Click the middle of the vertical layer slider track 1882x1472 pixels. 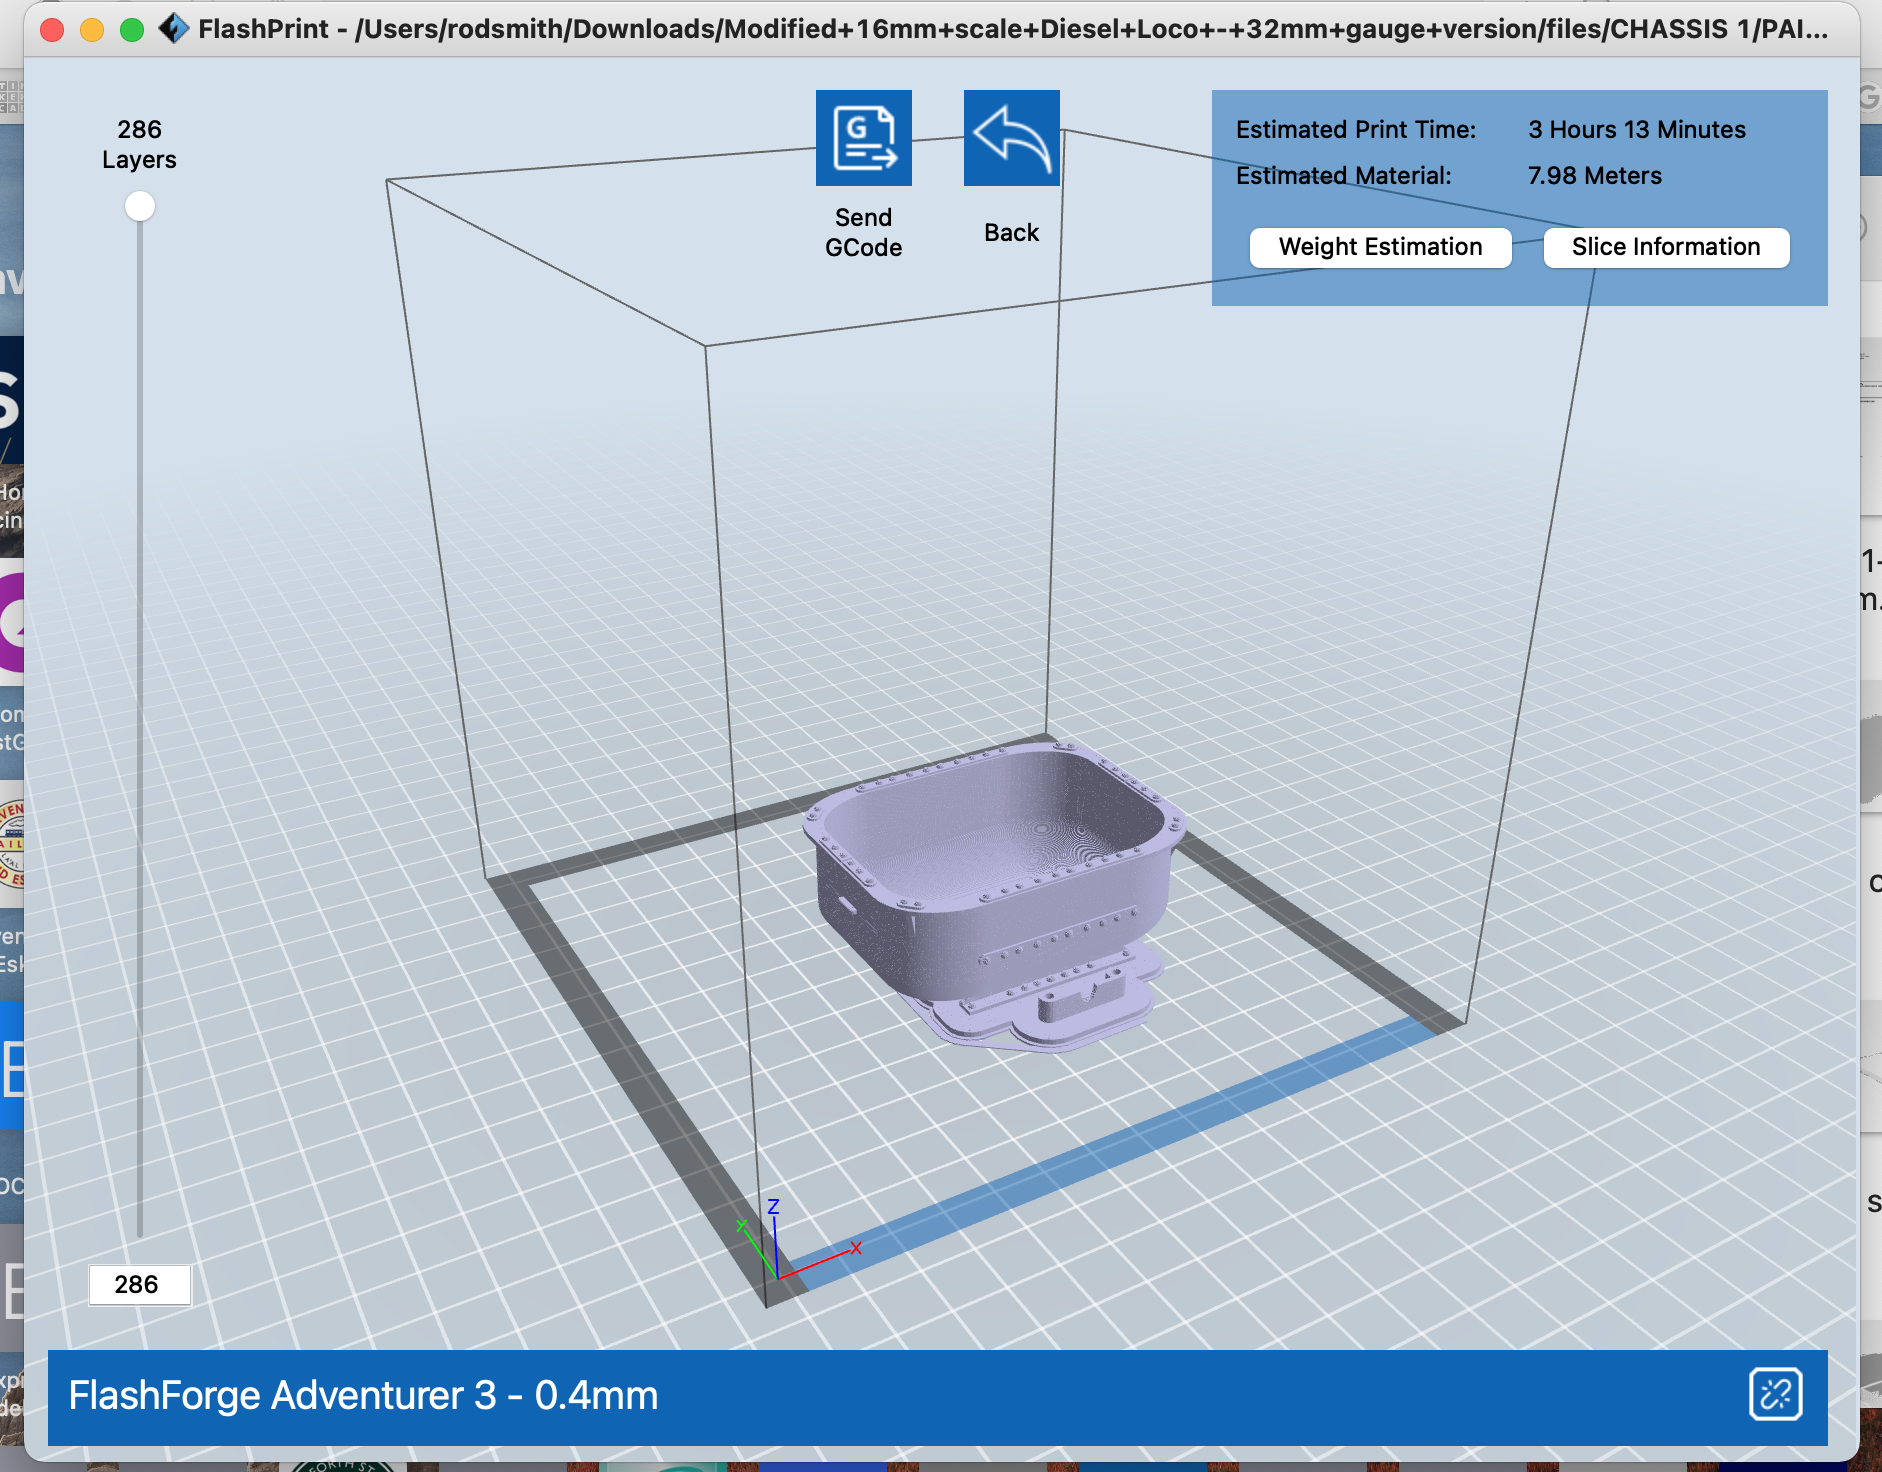140,722
